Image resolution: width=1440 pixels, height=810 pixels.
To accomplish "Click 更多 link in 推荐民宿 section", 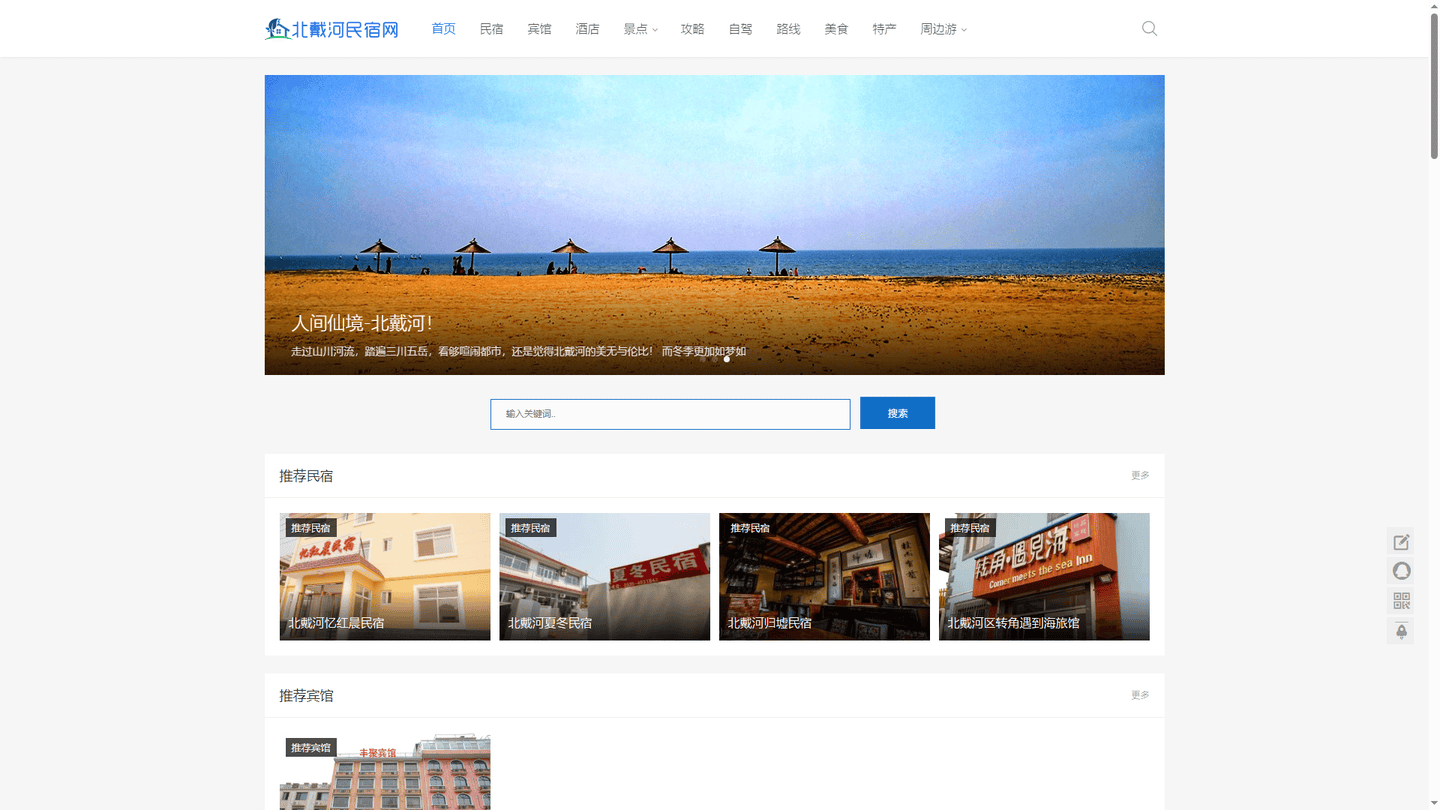I will pos(1140,476).
